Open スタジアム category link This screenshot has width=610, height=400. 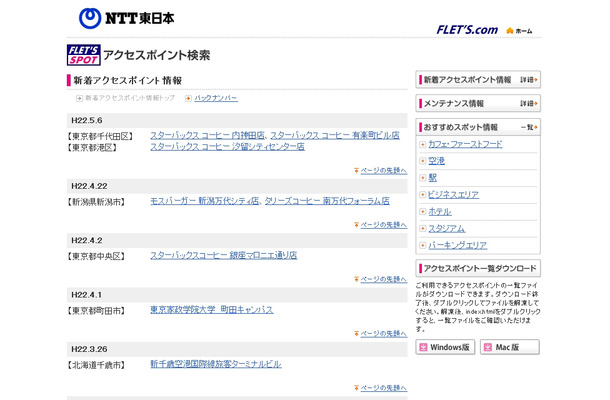click(x=447, y=229)
